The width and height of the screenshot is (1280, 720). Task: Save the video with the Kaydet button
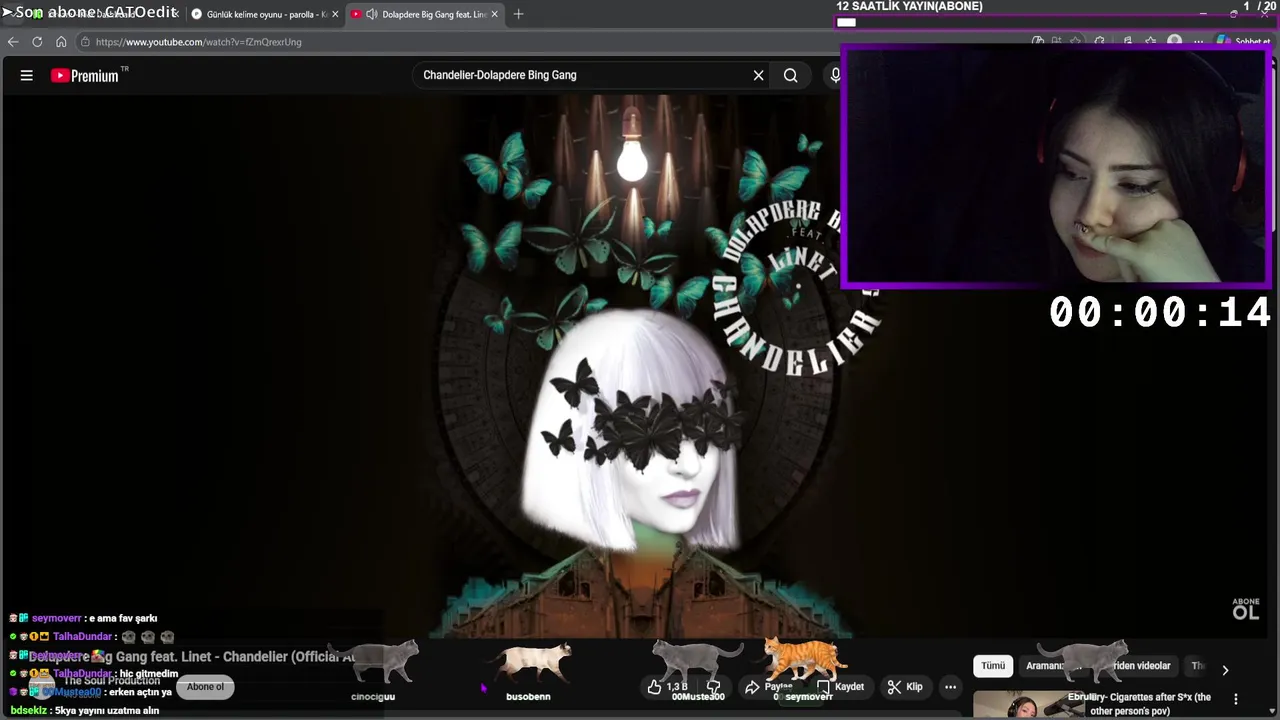click(841, 687)
